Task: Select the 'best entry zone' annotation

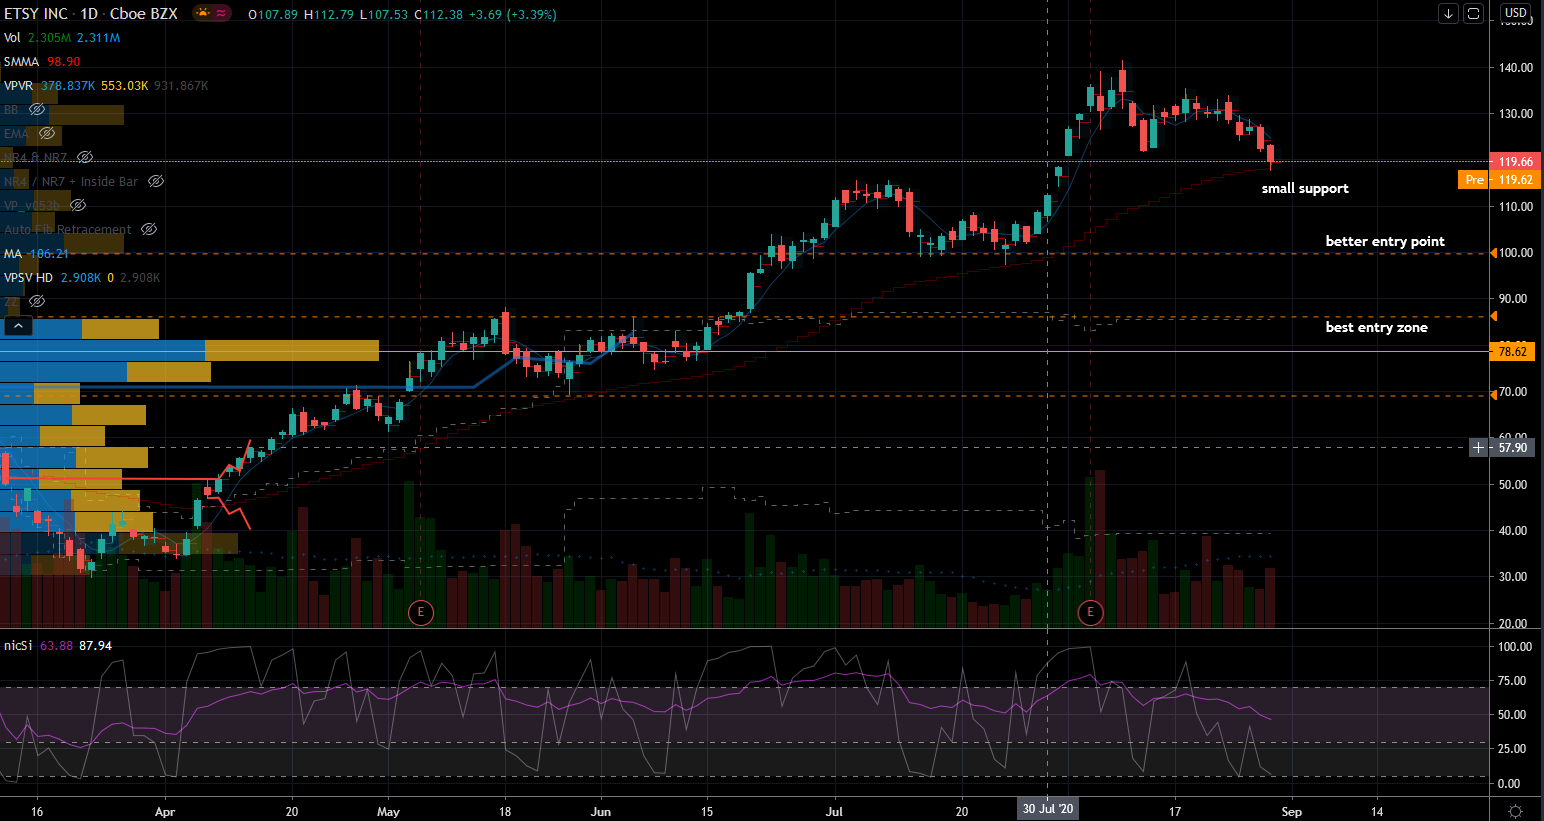Action: click(x=1376, y=328)
